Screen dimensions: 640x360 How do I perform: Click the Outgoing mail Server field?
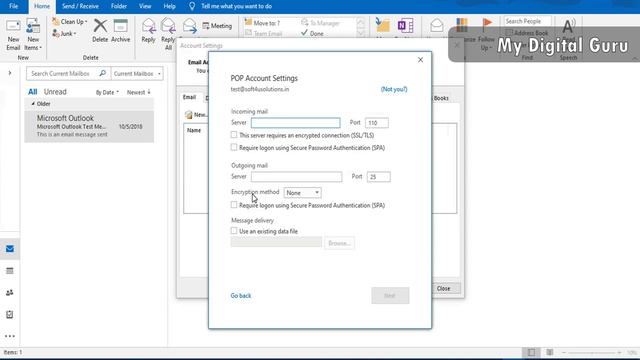(x=297, y=177)
